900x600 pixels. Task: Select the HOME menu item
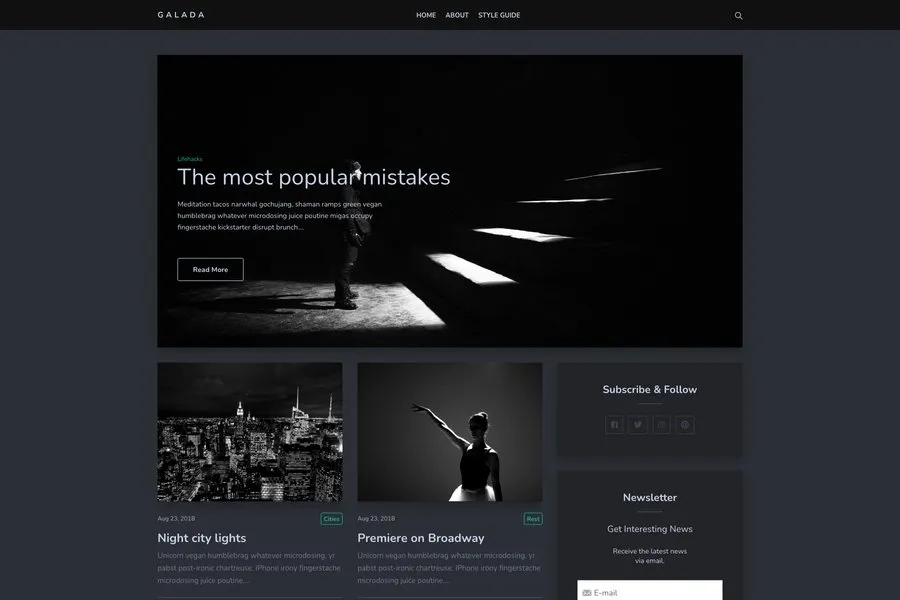tap(426, 16)
